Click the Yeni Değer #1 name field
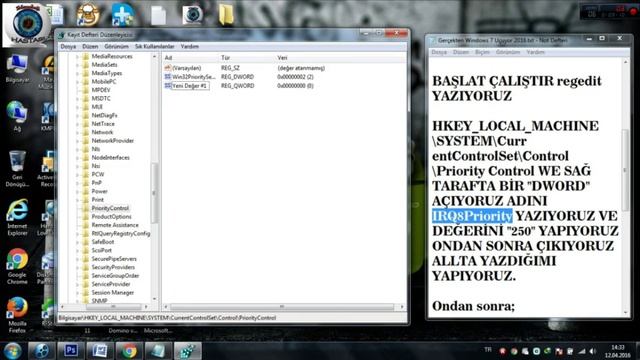The width and height of the screenshot is (640, 360). tap(190, 86)
